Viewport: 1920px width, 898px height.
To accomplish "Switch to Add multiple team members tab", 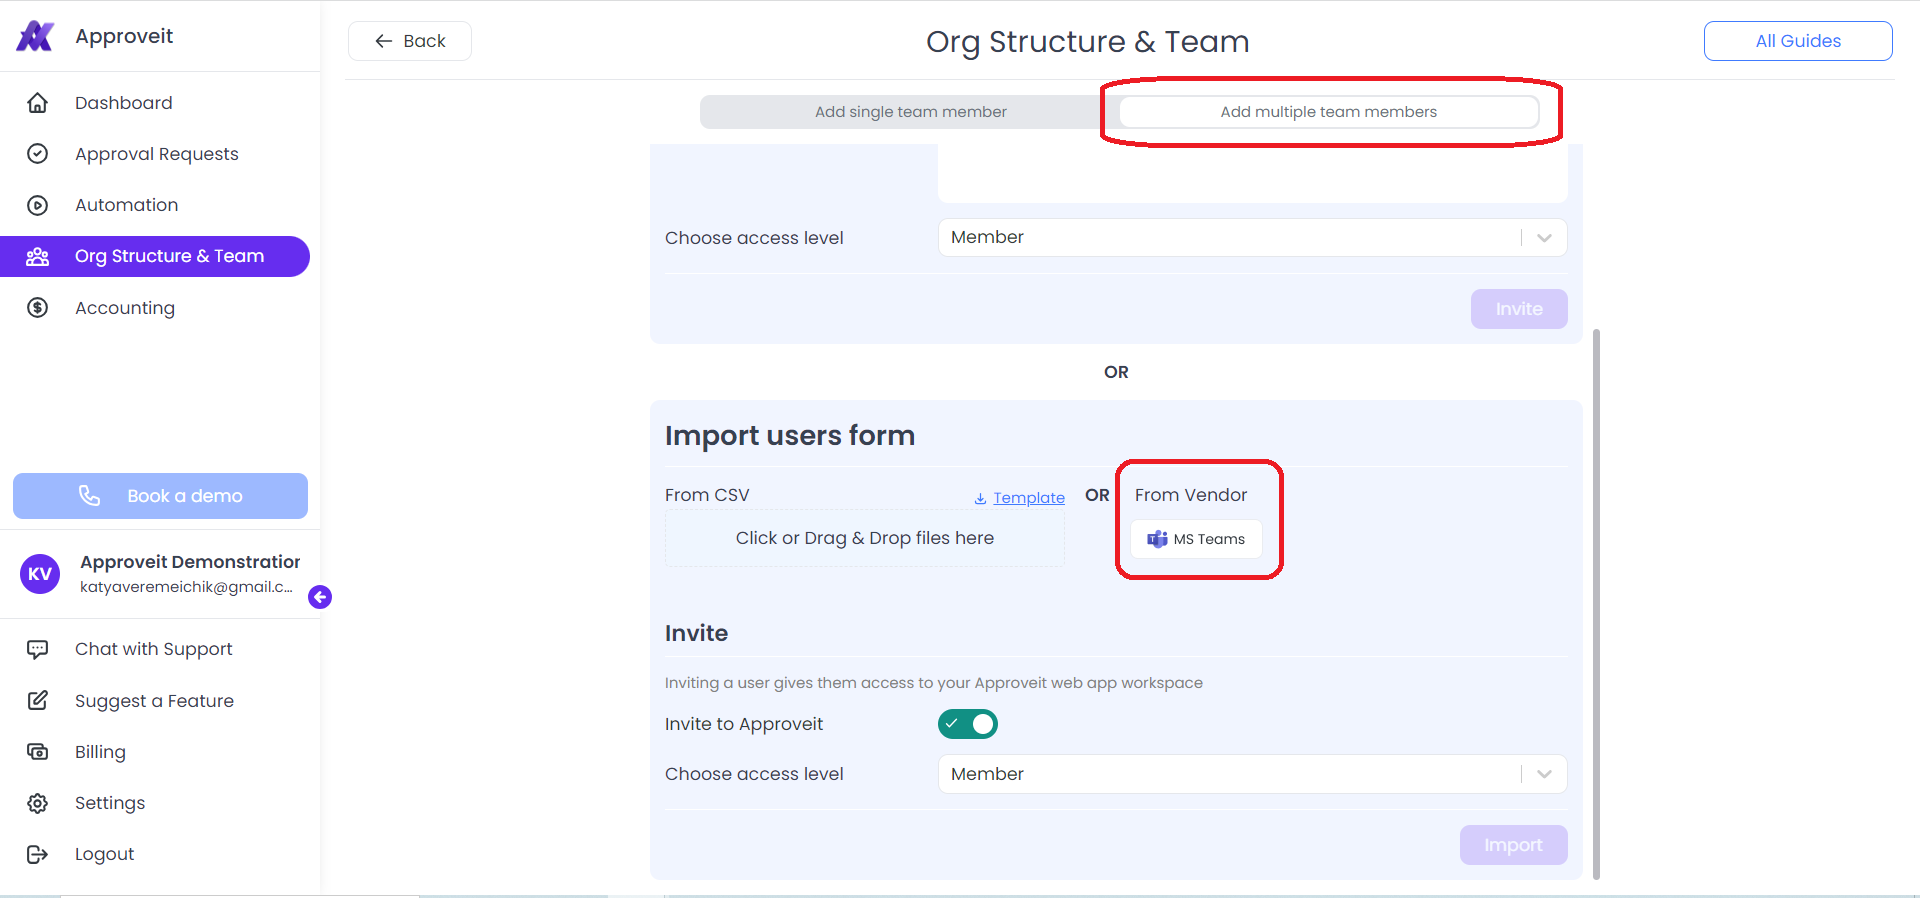I will pyautogui.click(x=1328, y=112).
